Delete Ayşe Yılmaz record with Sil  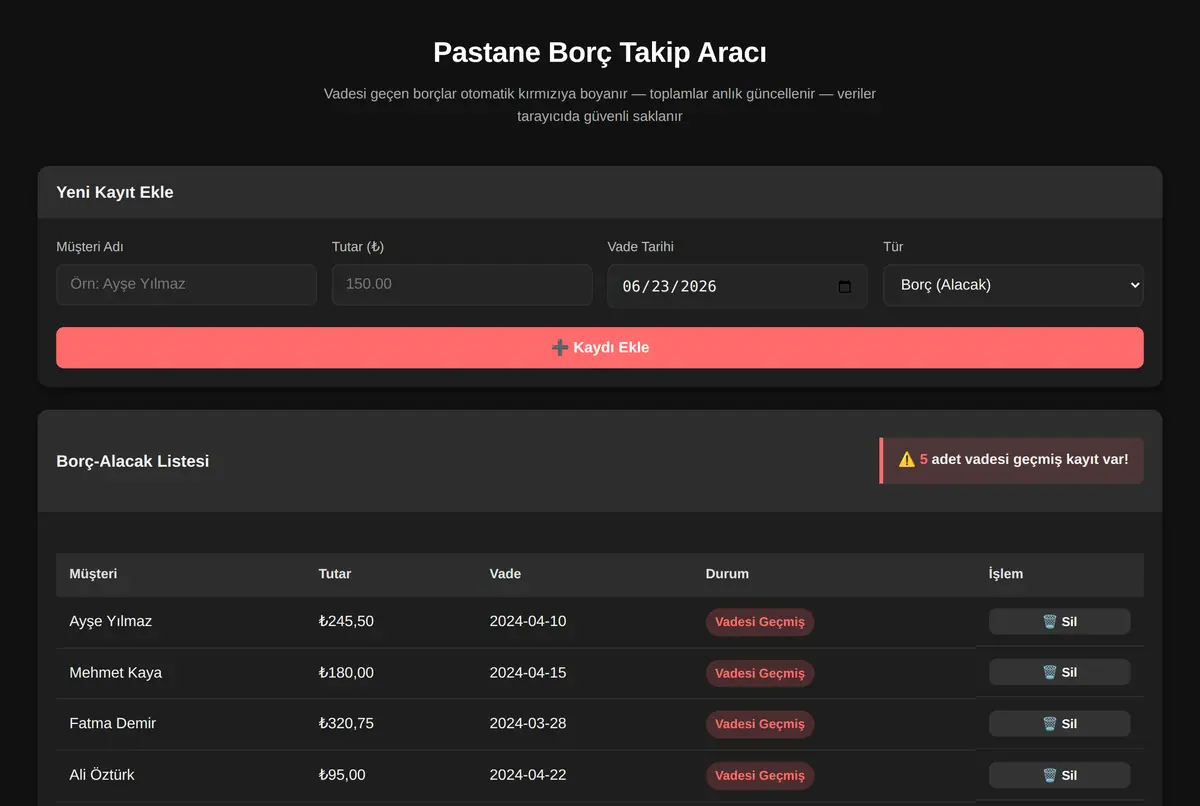[x=1060, y=621]
